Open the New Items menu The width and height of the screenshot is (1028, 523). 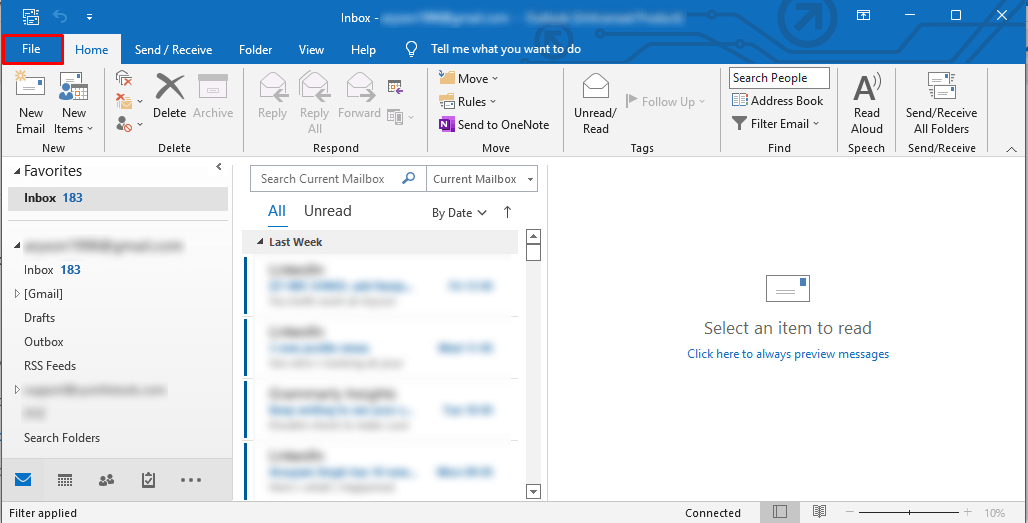73,102
